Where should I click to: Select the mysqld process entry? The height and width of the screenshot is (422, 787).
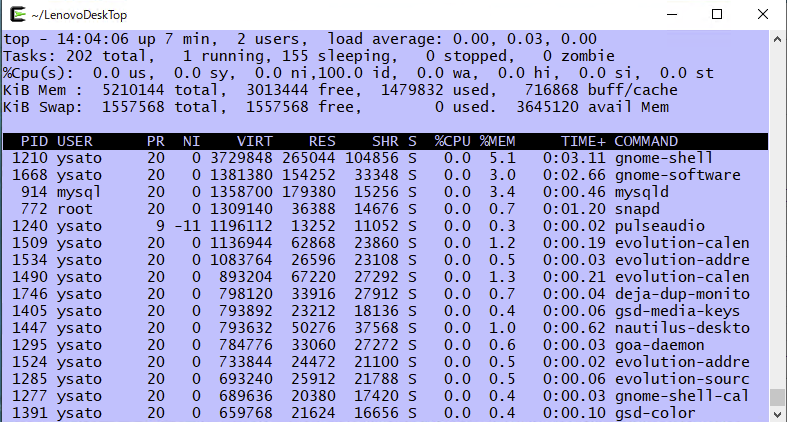[x=642, y=192]
